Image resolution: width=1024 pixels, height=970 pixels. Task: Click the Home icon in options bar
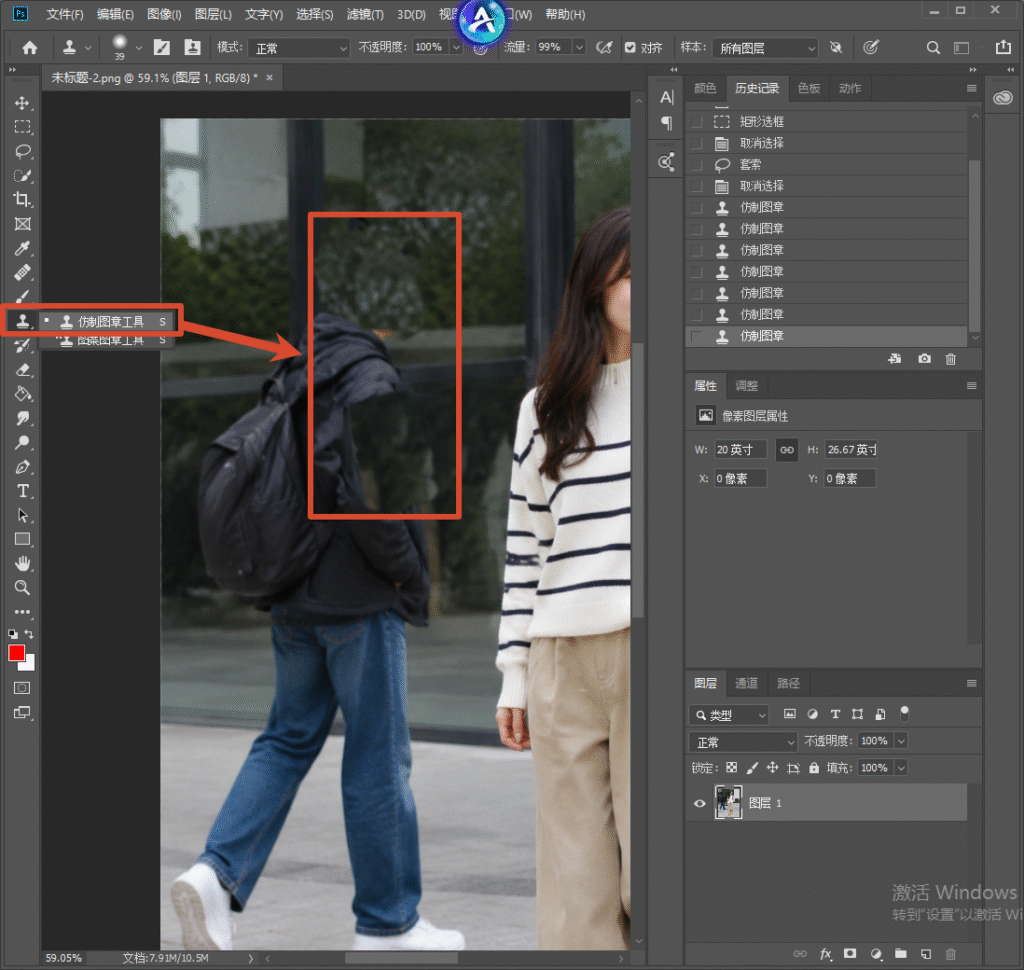click(x=29, y=48)
